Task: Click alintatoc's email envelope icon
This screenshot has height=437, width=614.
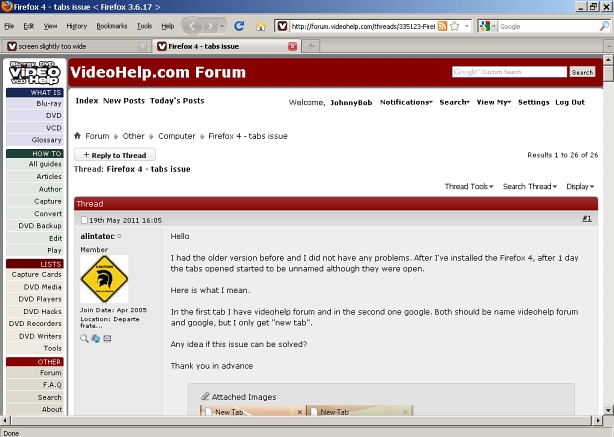Action: pos(107,338)
